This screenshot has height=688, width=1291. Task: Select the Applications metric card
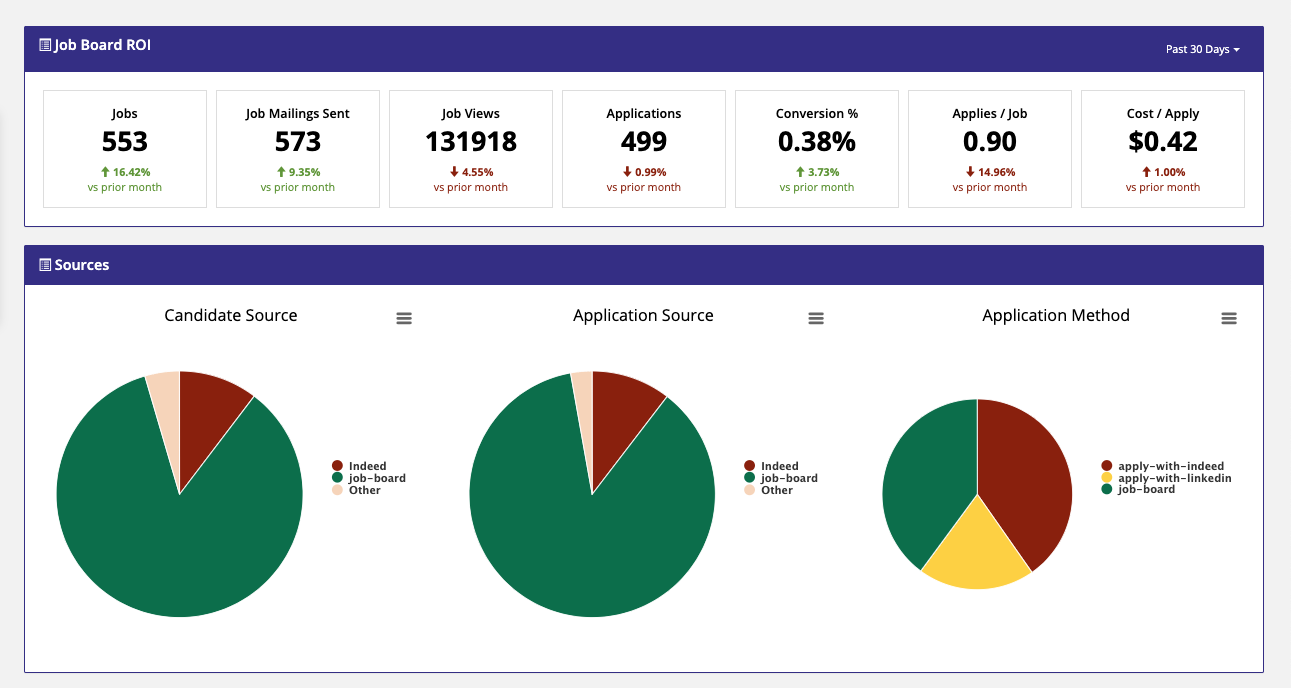pos(644,149)
